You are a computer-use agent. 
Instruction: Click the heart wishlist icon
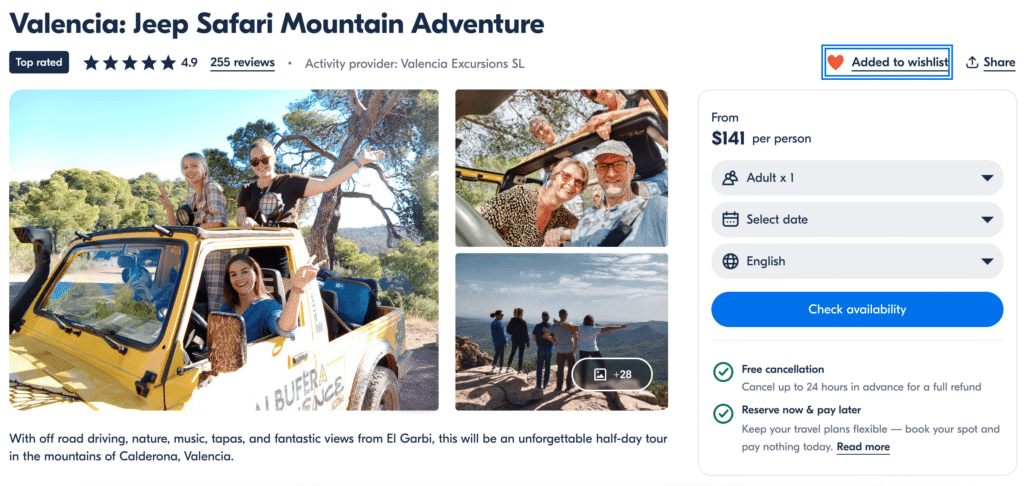(x=836, y=62)
